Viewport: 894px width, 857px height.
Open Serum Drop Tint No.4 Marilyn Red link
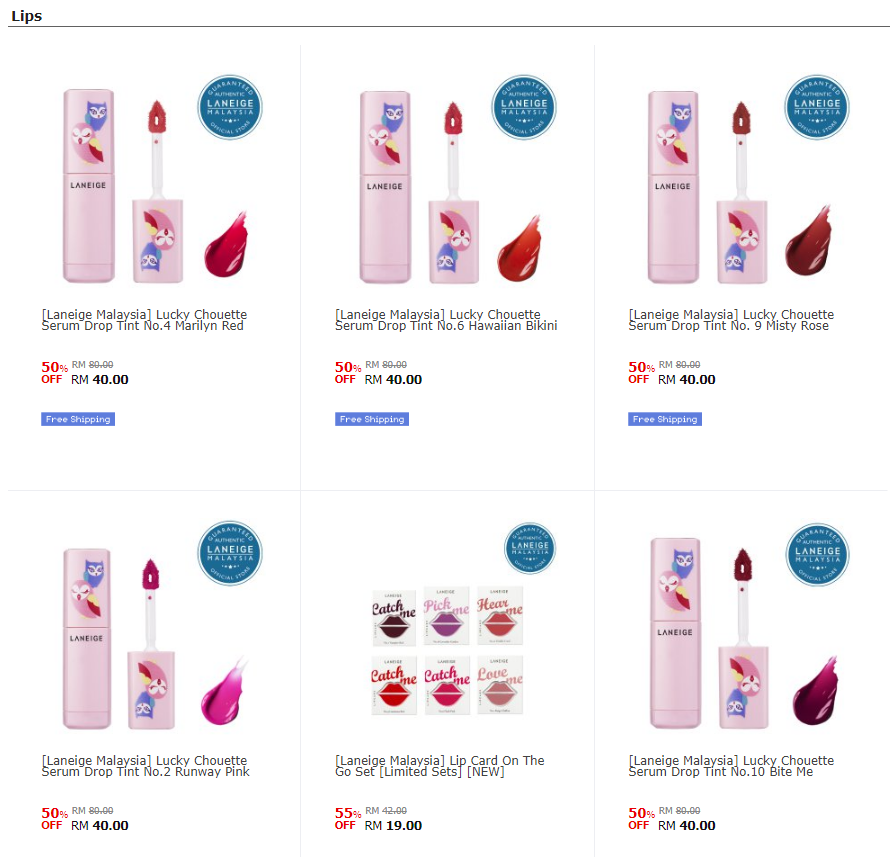pyautogui.click(x=144, y=320)
